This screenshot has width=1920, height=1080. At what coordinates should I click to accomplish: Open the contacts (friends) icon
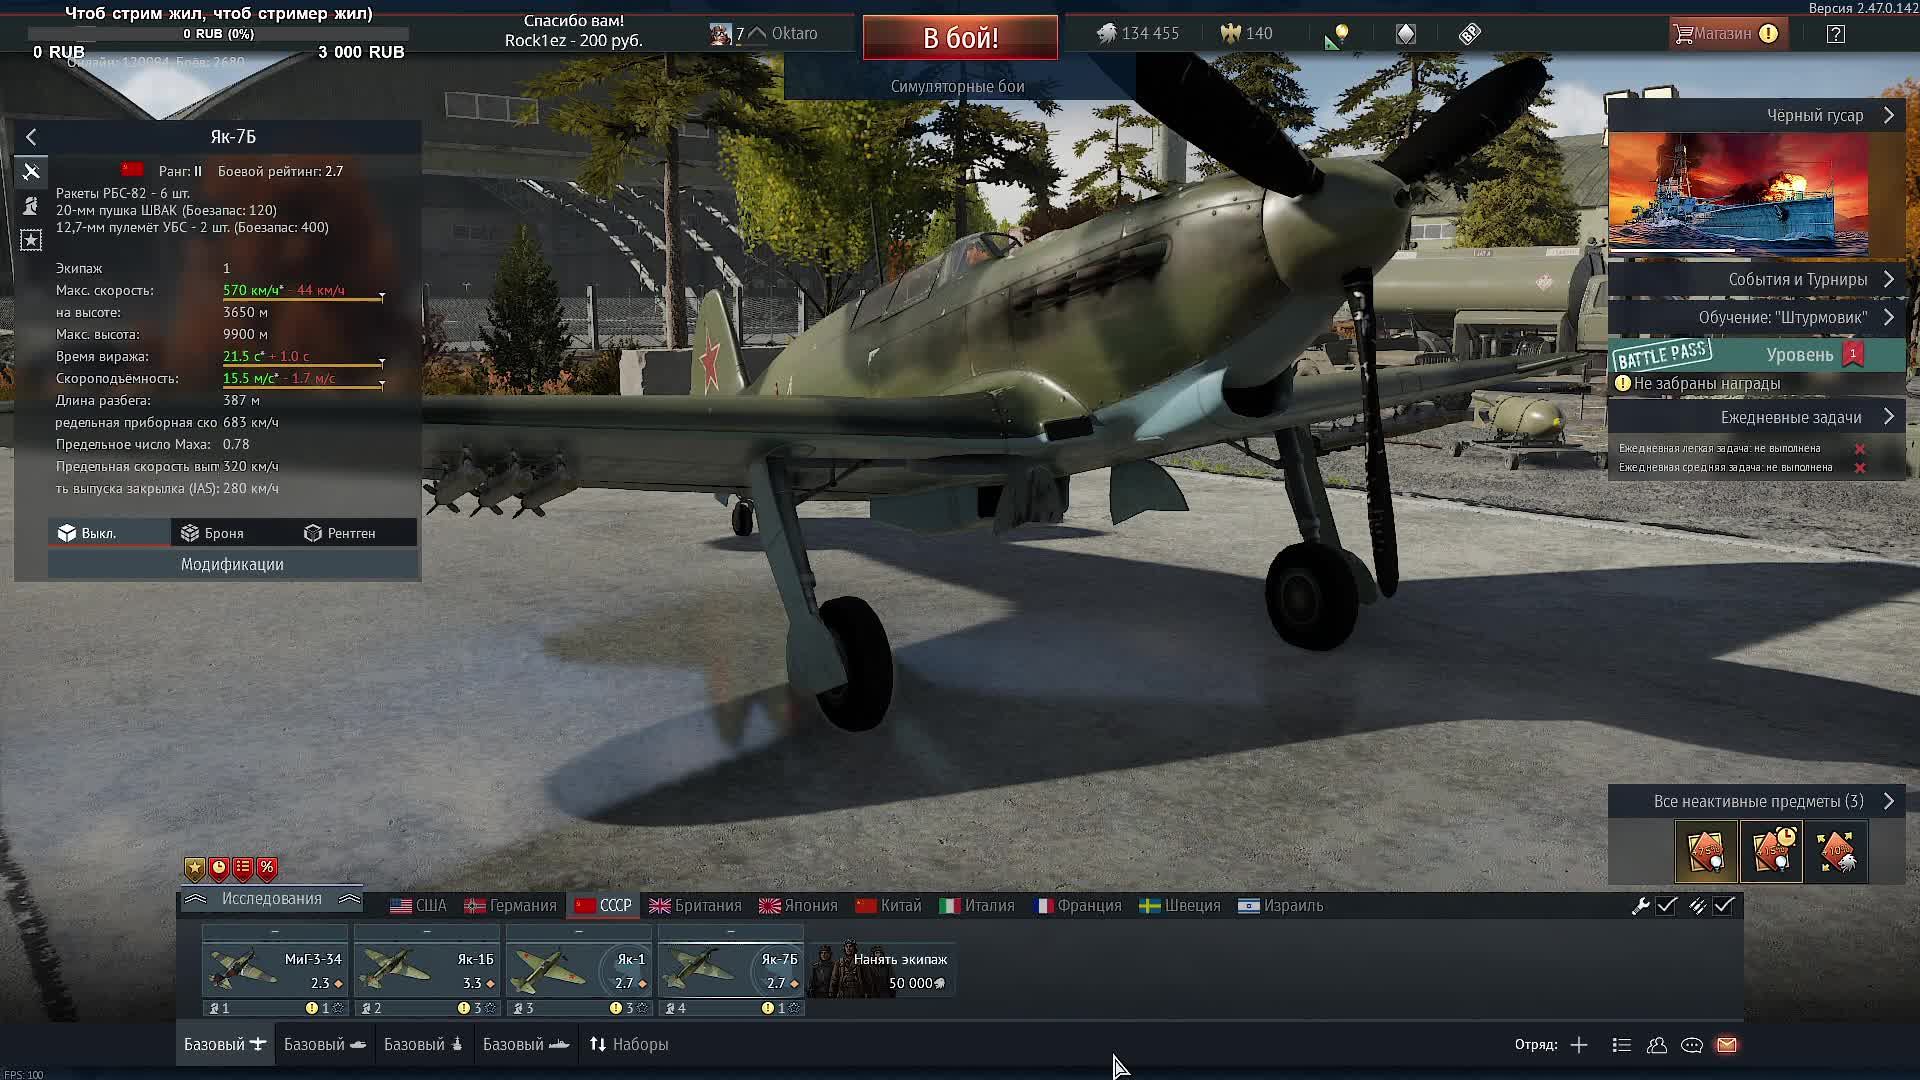pyautogui.click(x=1656, y=1046)
